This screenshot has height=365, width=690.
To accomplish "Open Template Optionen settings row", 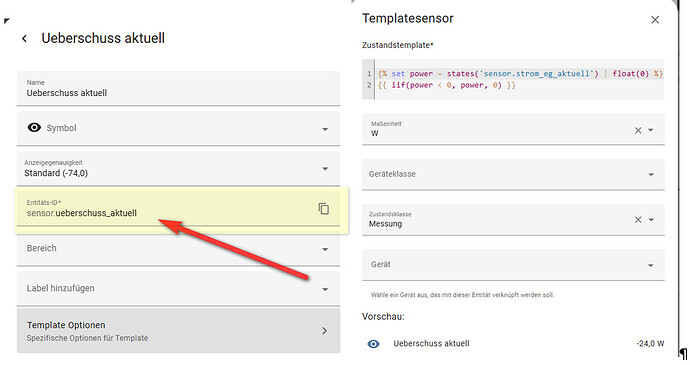I will (x=178, y=331).
